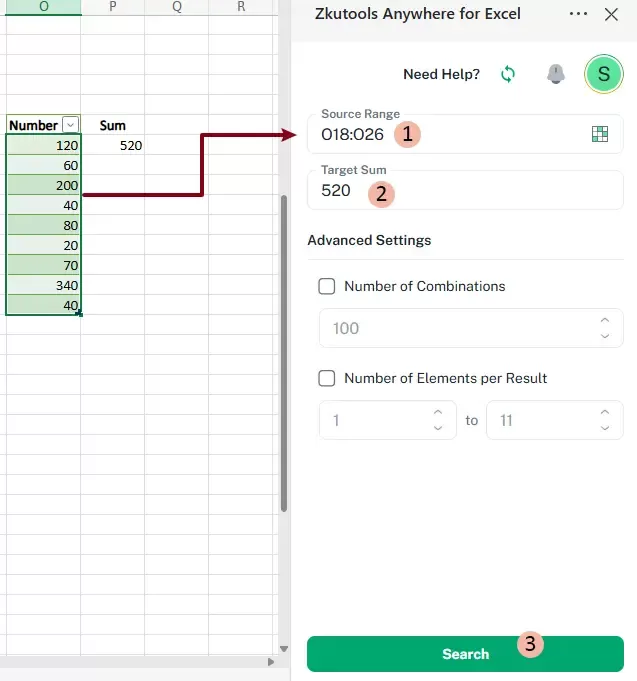Open the S user profile avatar
The height and width of the screenshot is (681, 637).
pos(604,74)
